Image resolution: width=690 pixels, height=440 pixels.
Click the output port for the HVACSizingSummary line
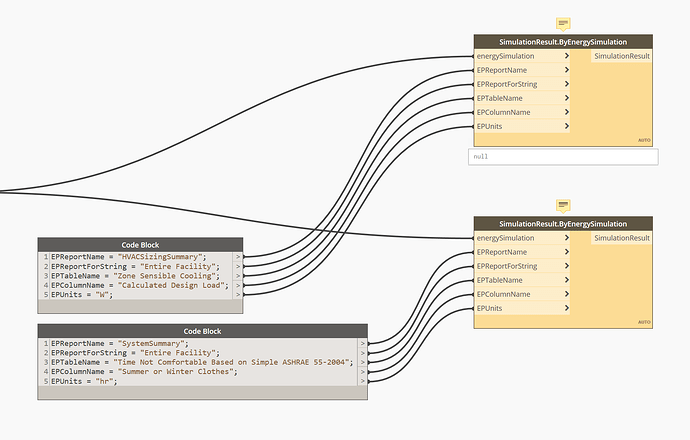(238, 257)
